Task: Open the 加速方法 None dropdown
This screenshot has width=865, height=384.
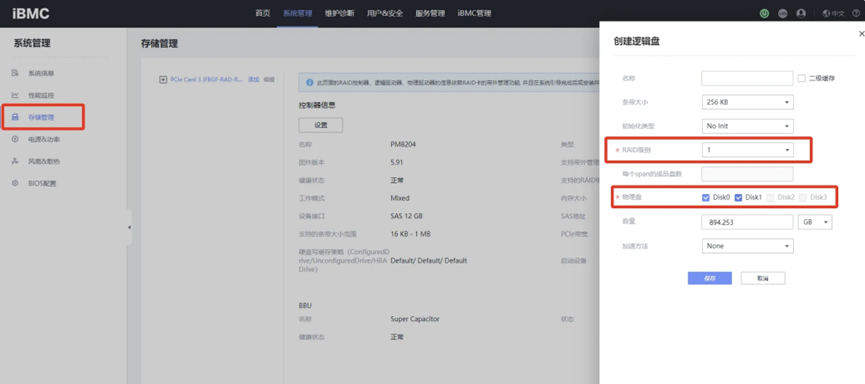Action: [x=747, y=246]
